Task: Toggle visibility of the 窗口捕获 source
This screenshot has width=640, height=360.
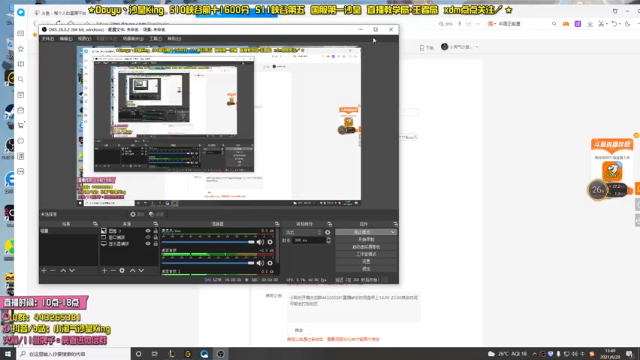Action: coord(148,237)
